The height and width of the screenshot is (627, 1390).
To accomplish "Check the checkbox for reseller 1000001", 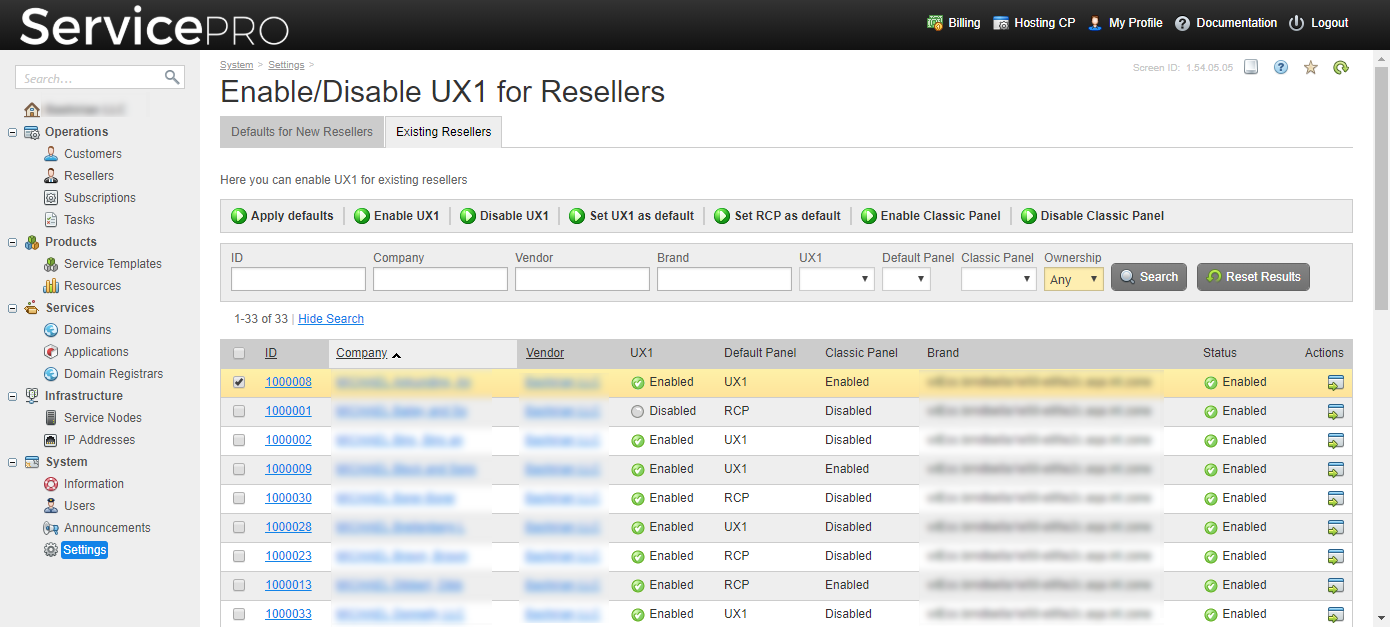I will 239,411.
